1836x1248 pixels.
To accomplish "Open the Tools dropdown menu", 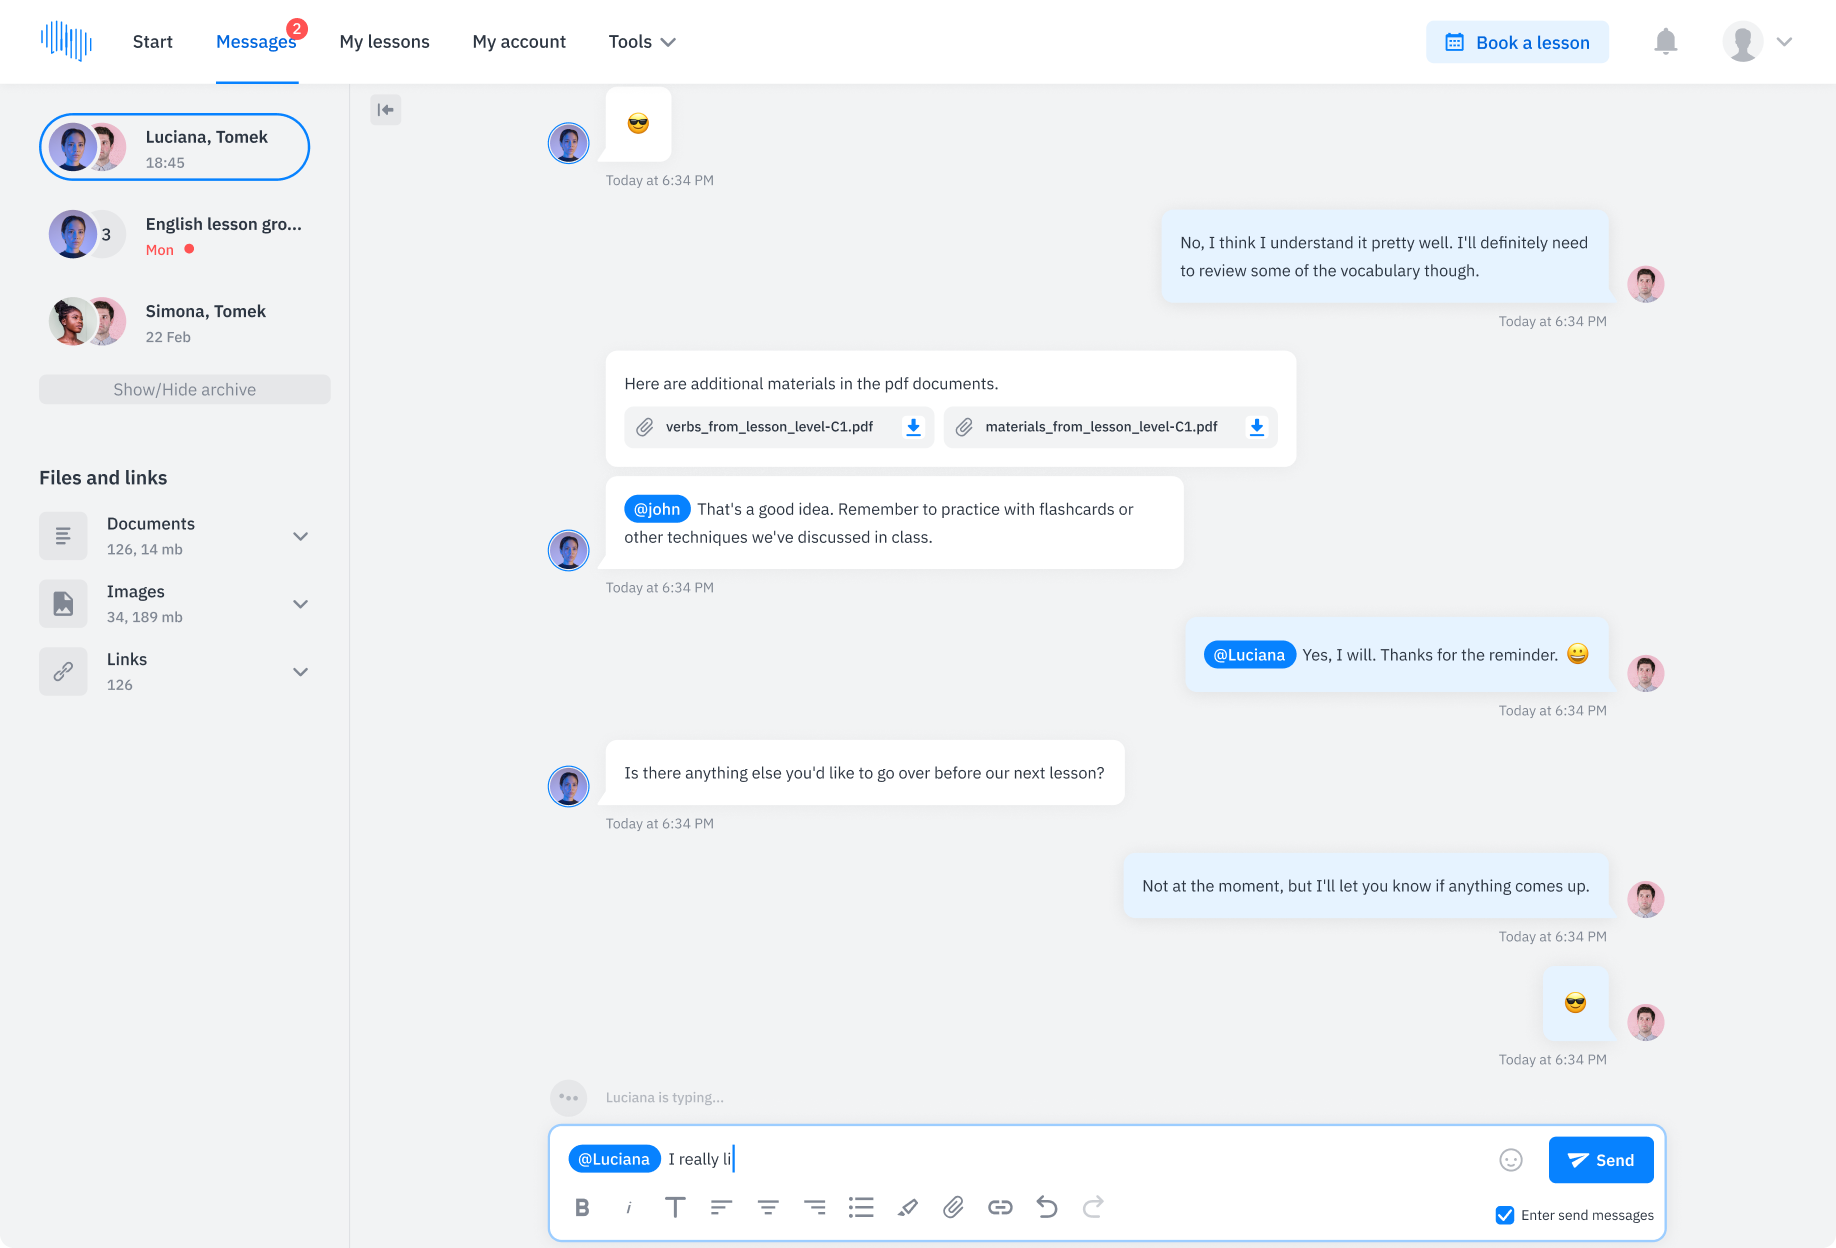I will (641, 42).
